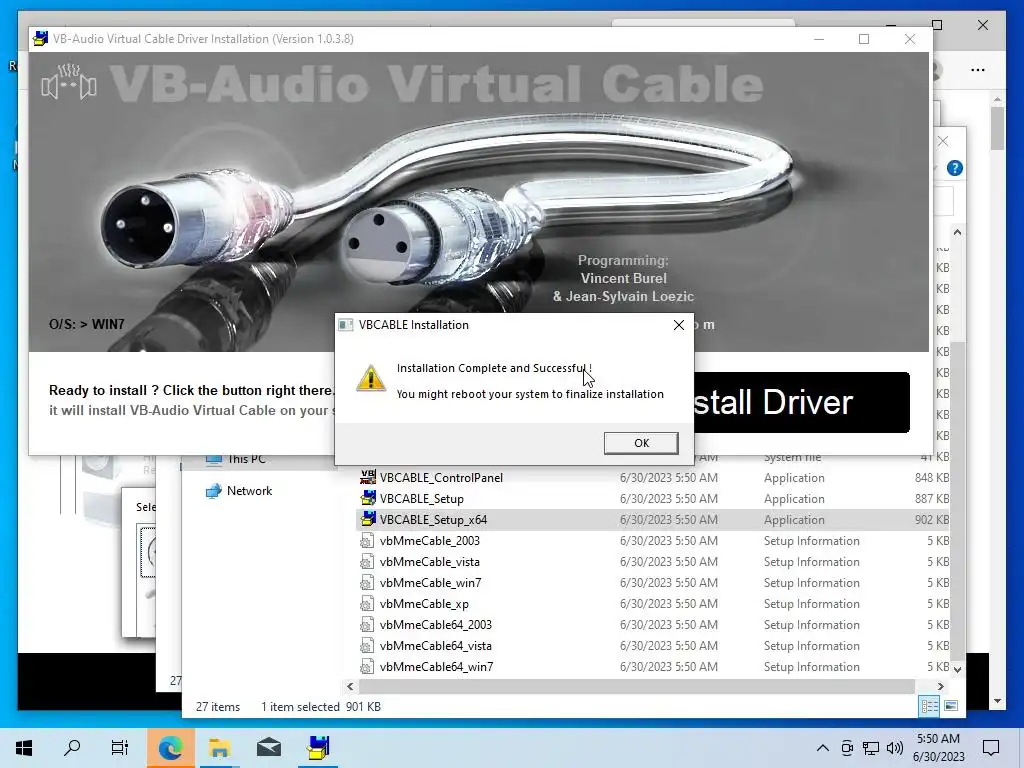Viewport: 1024px width, 768px height.
Task: Open the taskbar clock showing 5:50 AM
Action: [x=938, y=748]
